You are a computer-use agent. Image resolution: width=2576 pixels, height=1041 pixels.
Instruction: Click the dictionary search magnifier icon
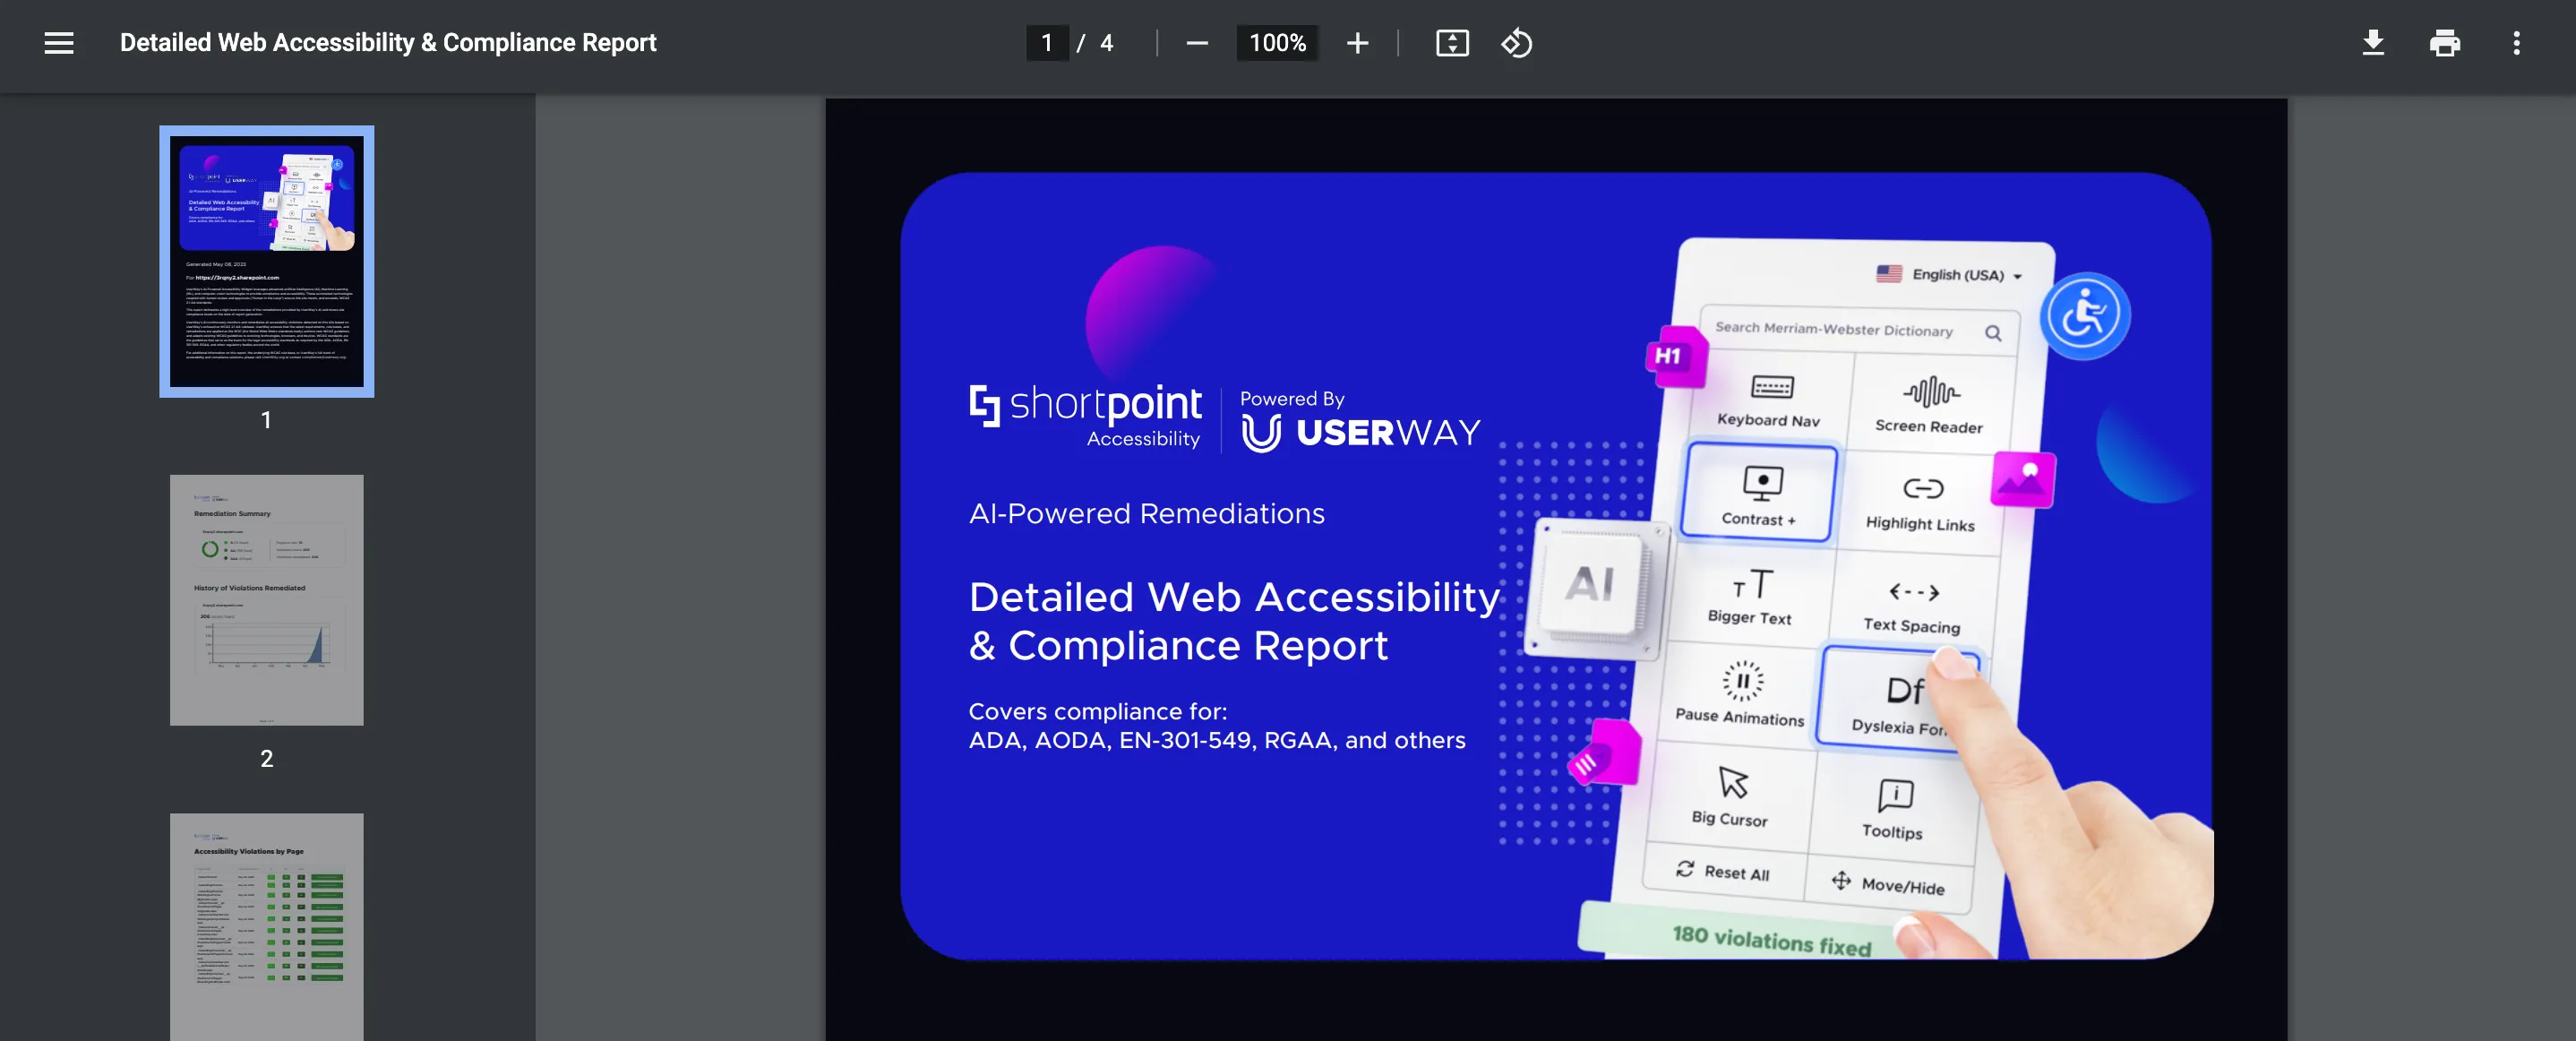point(1993,333)
